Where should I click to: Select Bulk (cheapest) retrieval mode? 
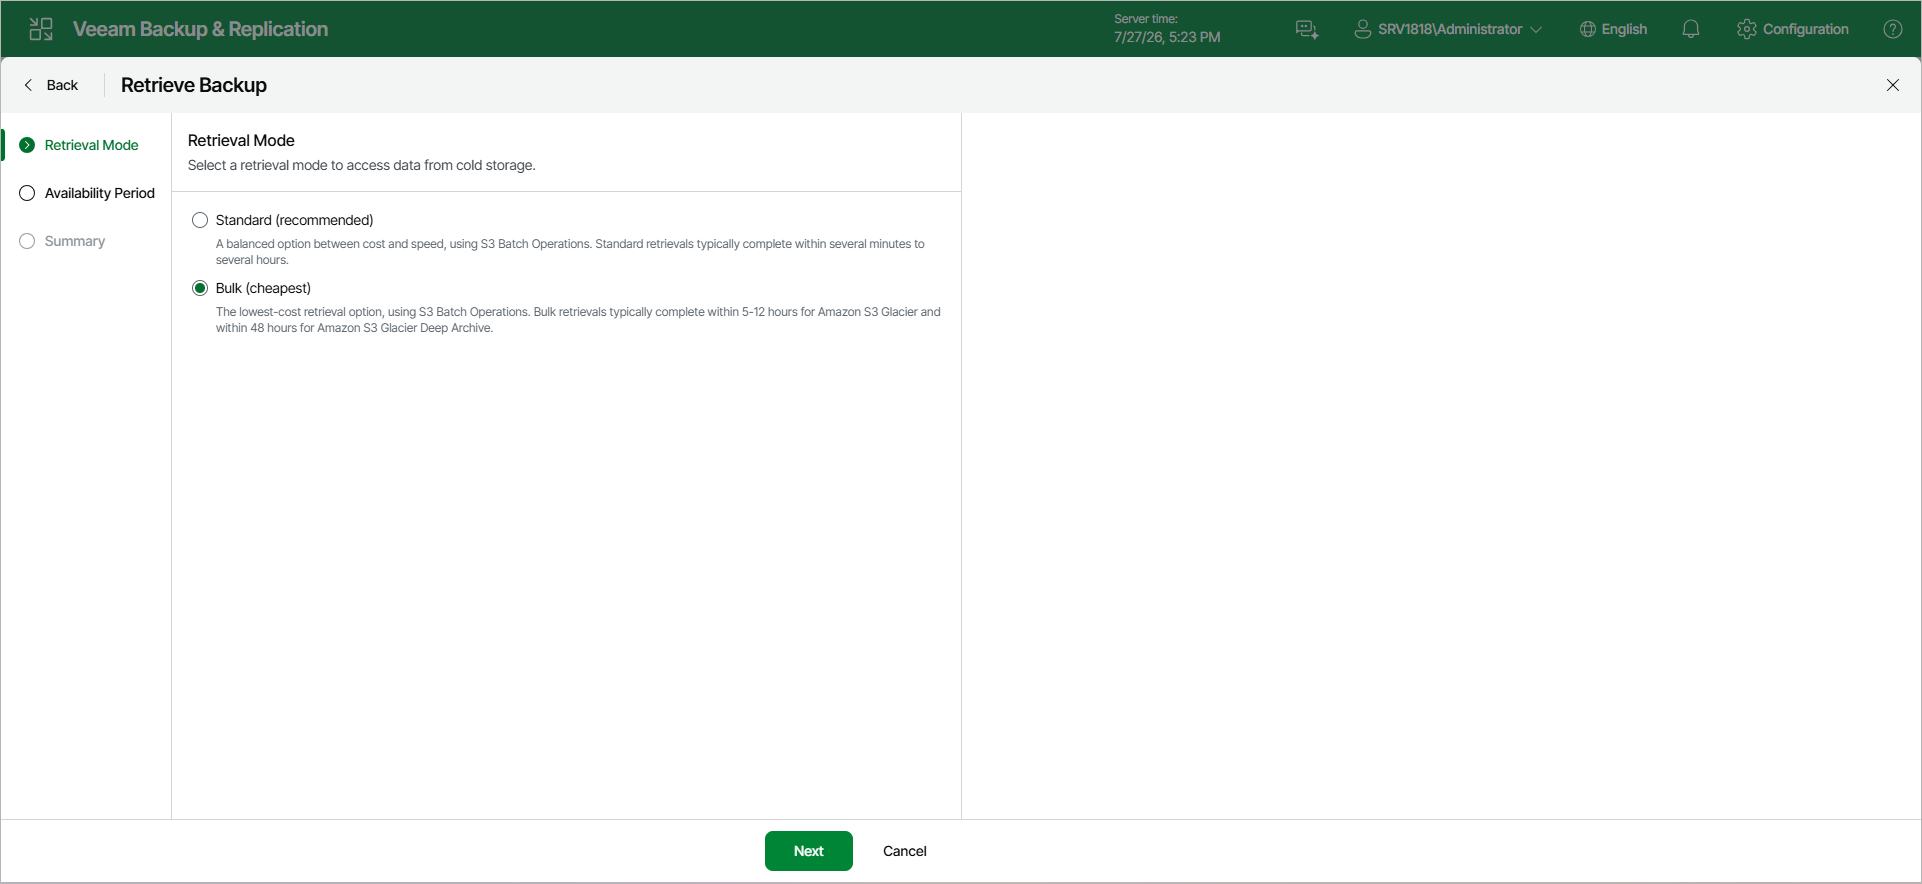click(x=200, y=288)
